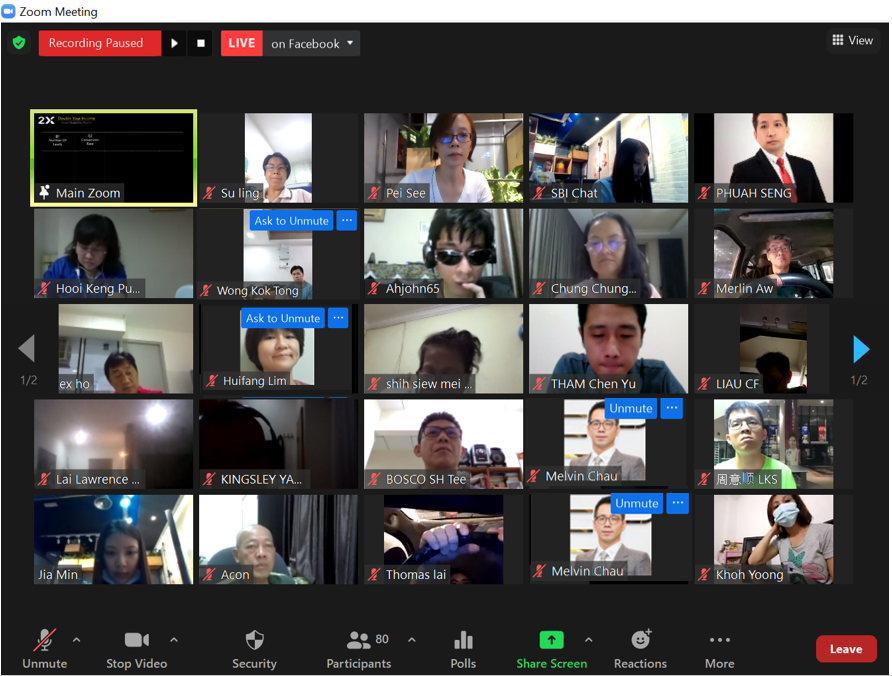Expand the Share Screen options caret
Screen dimensions: 892x676
[589, 640]
